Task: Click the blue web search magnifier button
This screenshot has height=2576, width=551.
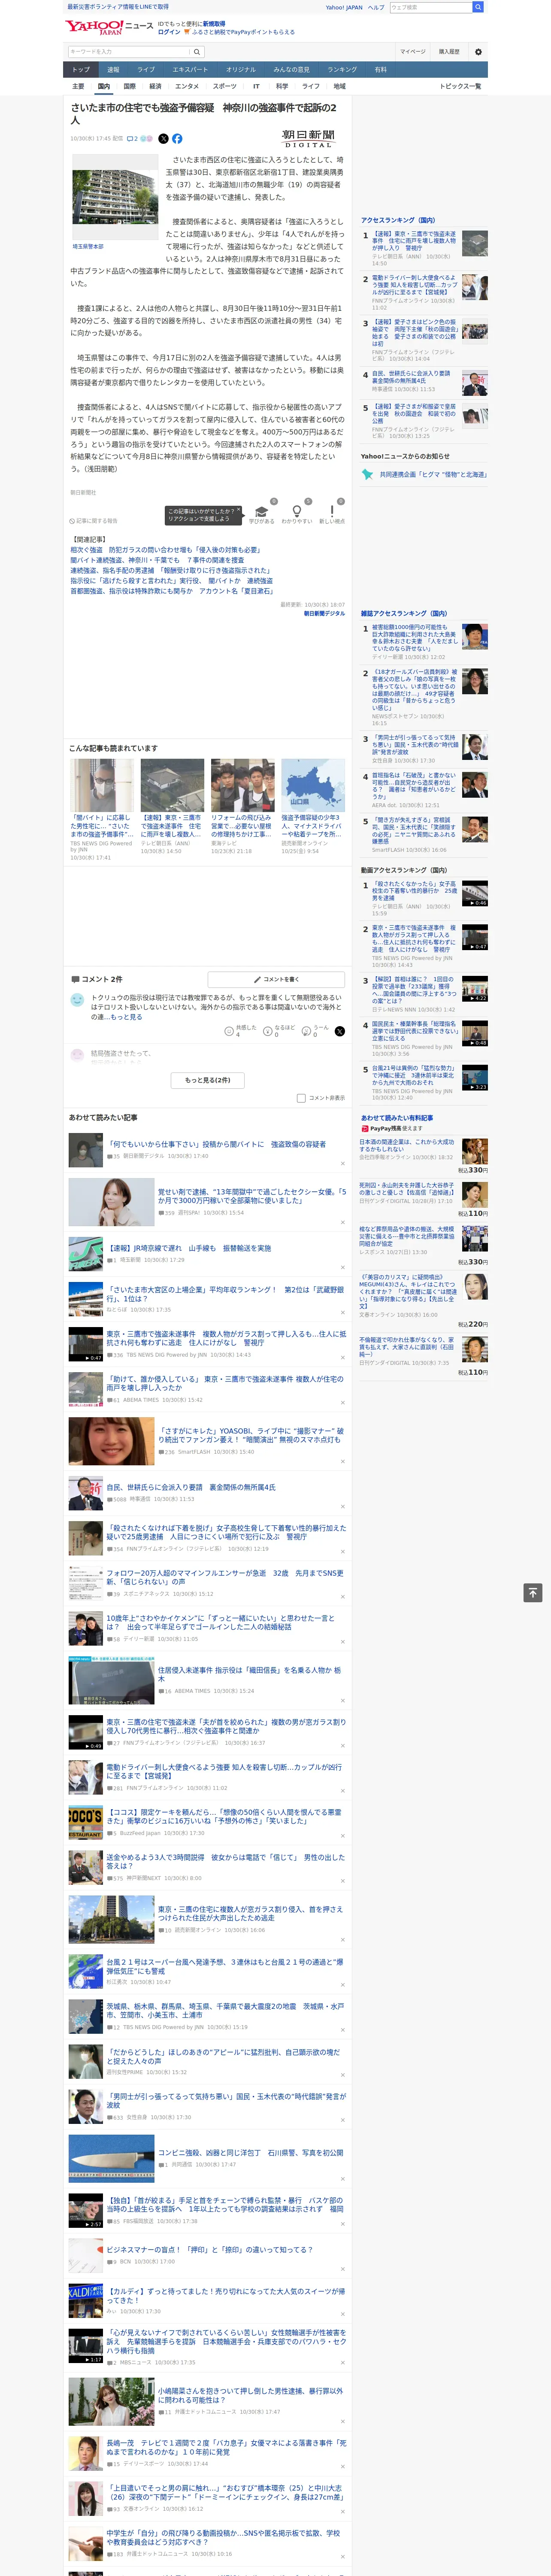Action: 478,7
